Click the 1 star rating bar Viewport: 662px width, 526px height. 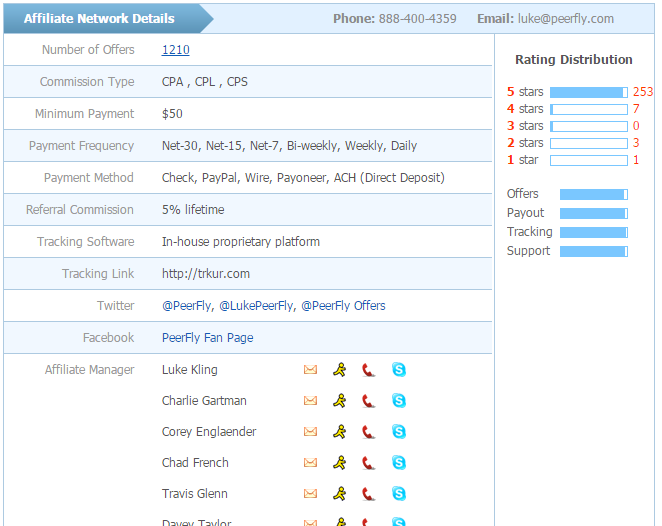pyautogui.click(x=589, y=160)
